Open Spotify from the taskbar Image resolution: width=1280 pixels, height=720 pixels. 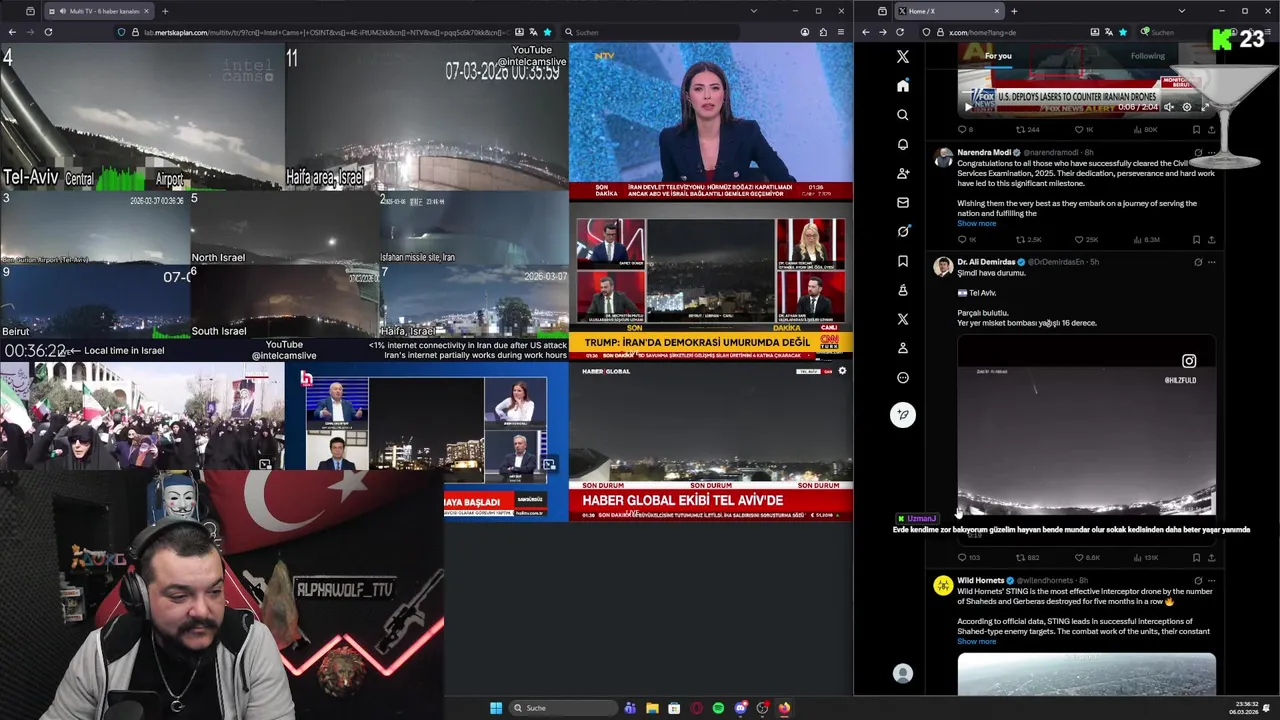point(718,708)
